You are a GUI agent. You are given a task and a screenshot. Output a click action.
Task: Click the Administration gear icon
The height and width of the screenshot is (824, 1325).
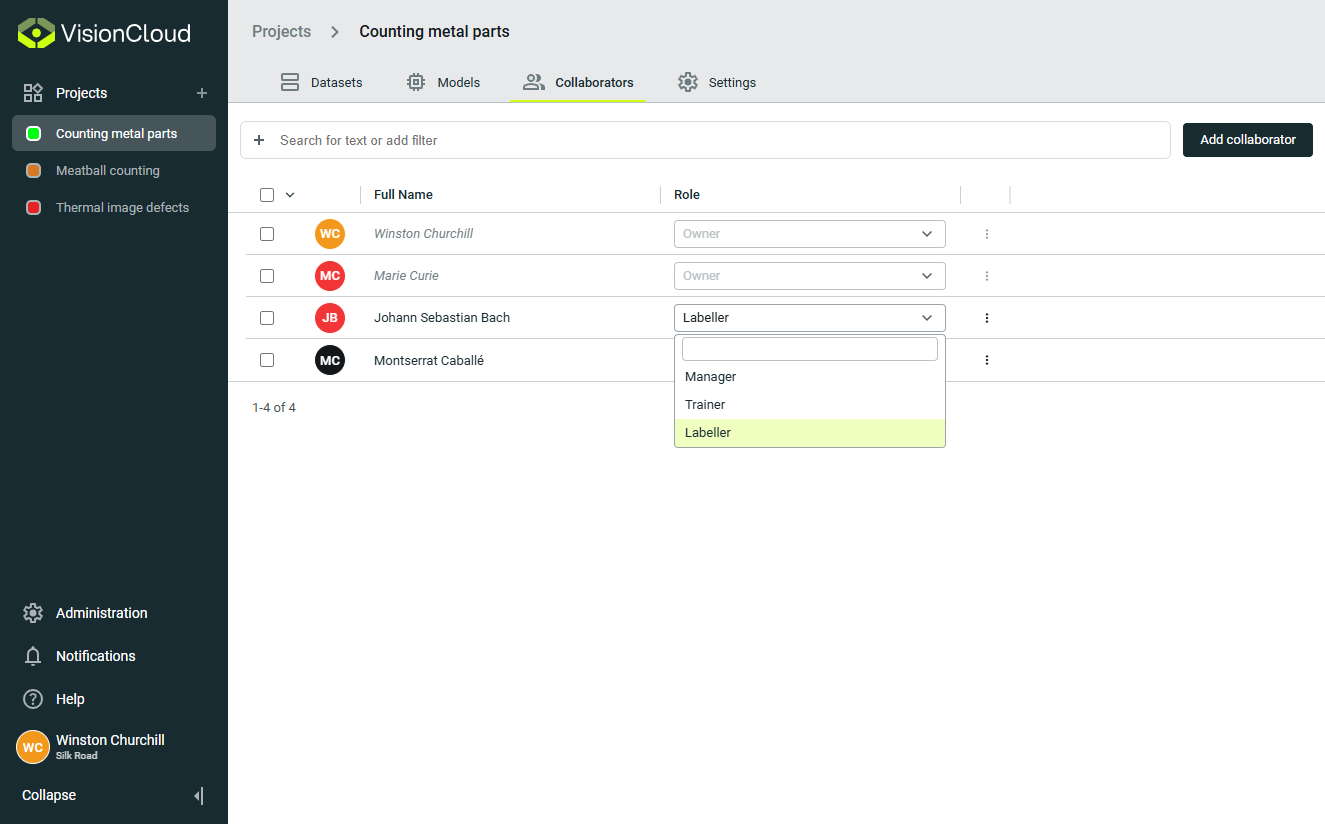(33, 613)
